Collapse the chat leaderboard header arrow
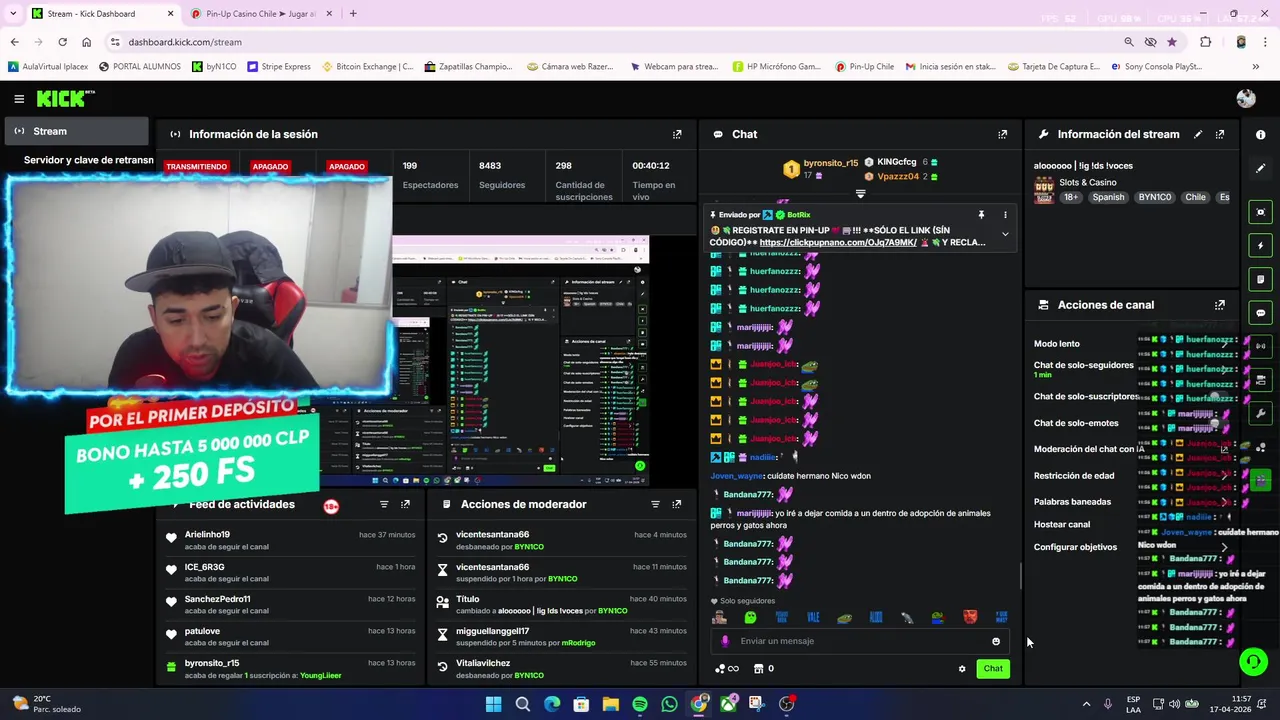The width and height of the screenshot is (1280, 720). (x=860, y=194)
